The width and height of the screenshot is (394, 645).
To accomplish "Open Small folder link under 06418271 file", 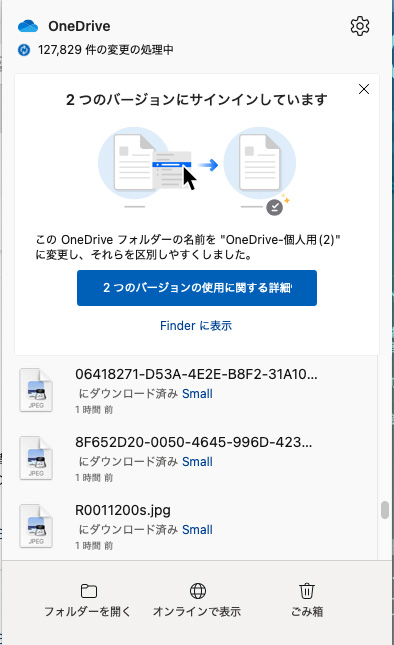I will 197,394.
